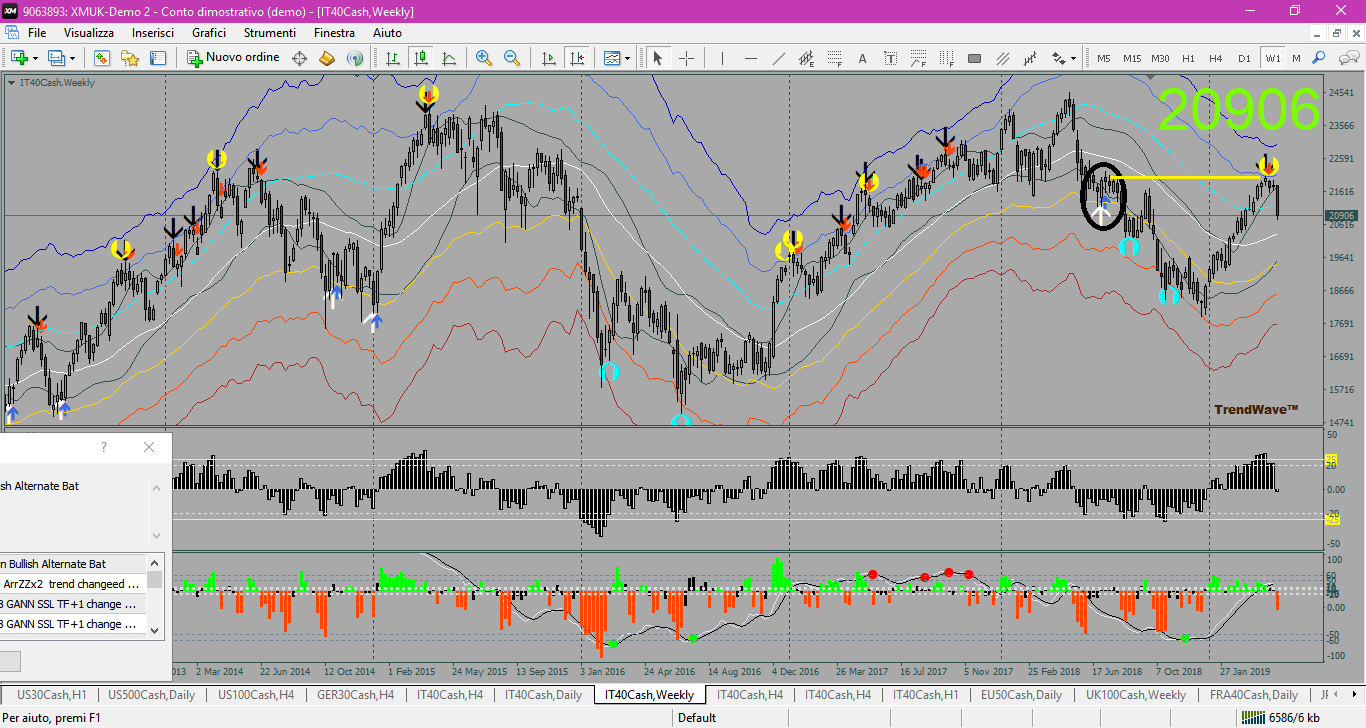The height and width of the screenshot is (728, 1366).
Task: Select the text A tool
Action: (862, 58)
